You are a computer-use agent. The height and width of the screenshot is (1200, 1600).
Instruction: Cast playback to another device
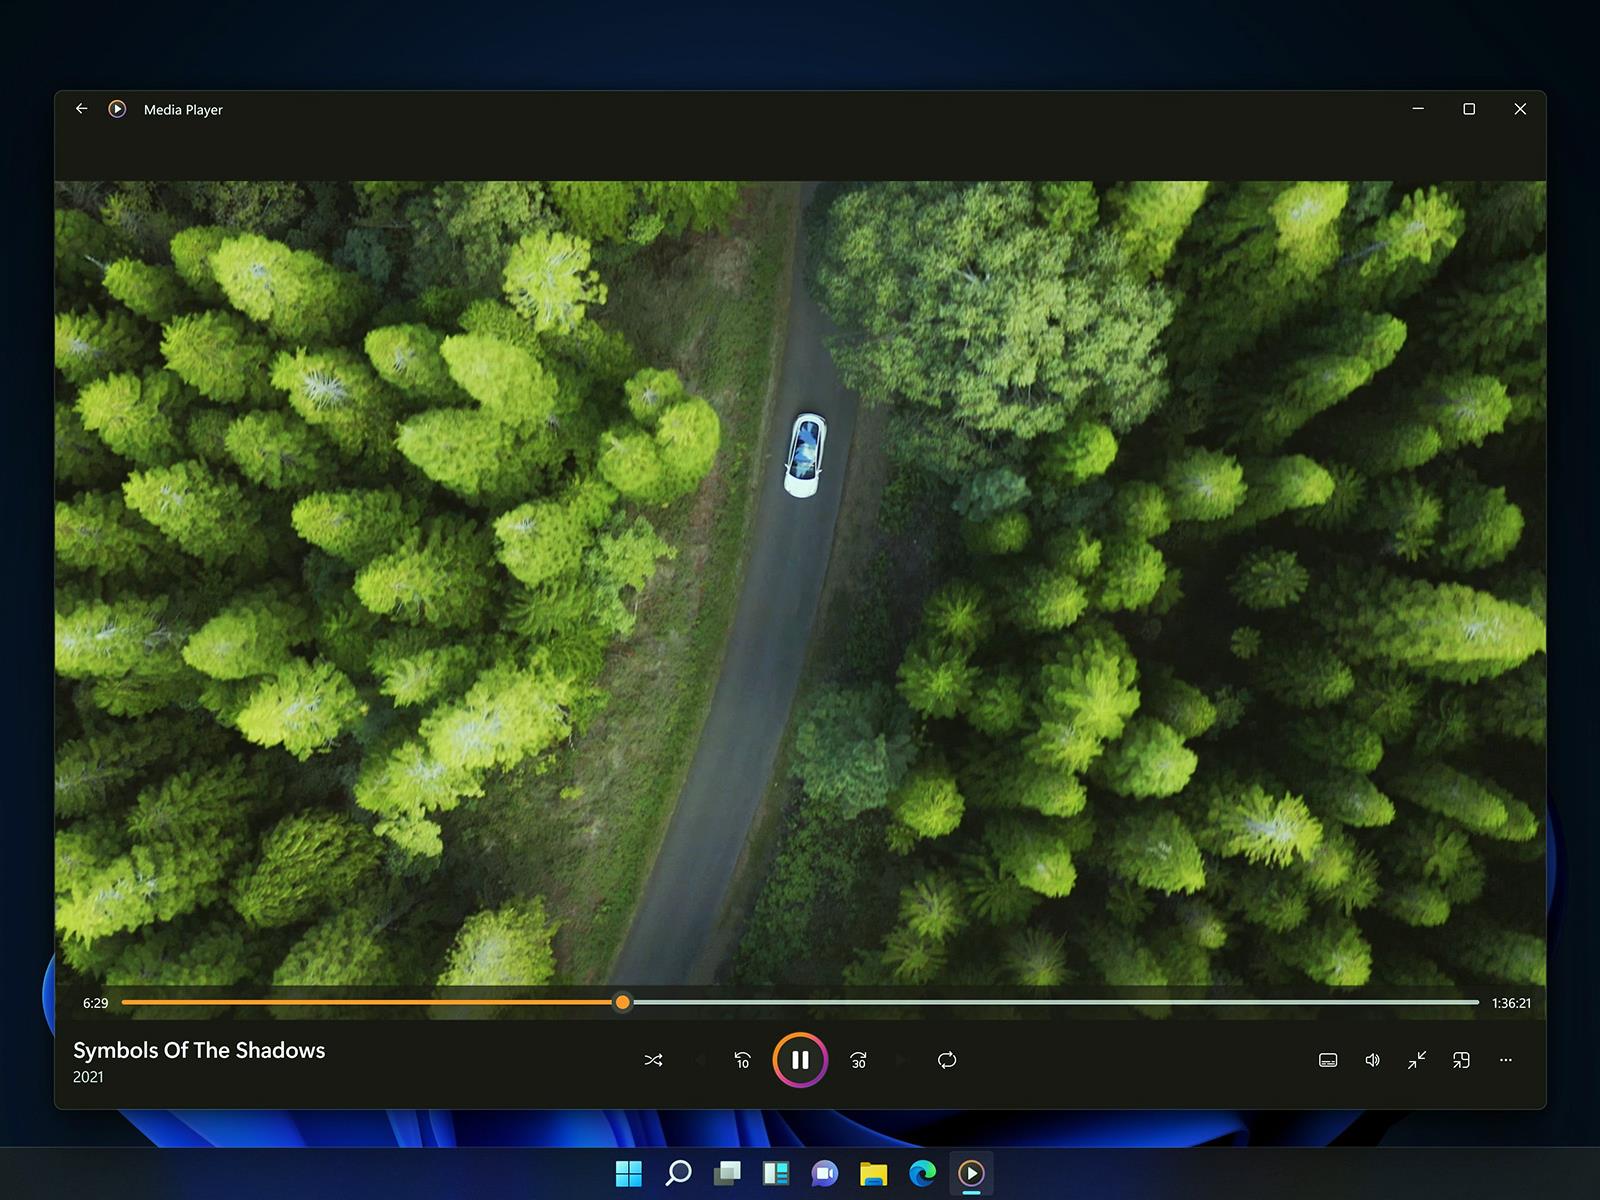coord(1461,1060)
